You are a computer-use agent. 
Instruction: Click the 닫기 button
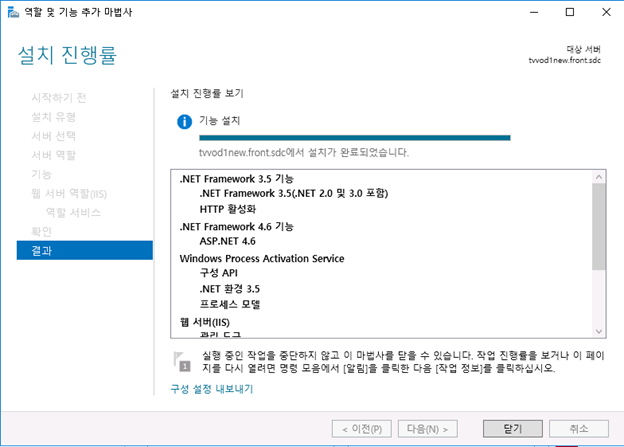[513, 429]
